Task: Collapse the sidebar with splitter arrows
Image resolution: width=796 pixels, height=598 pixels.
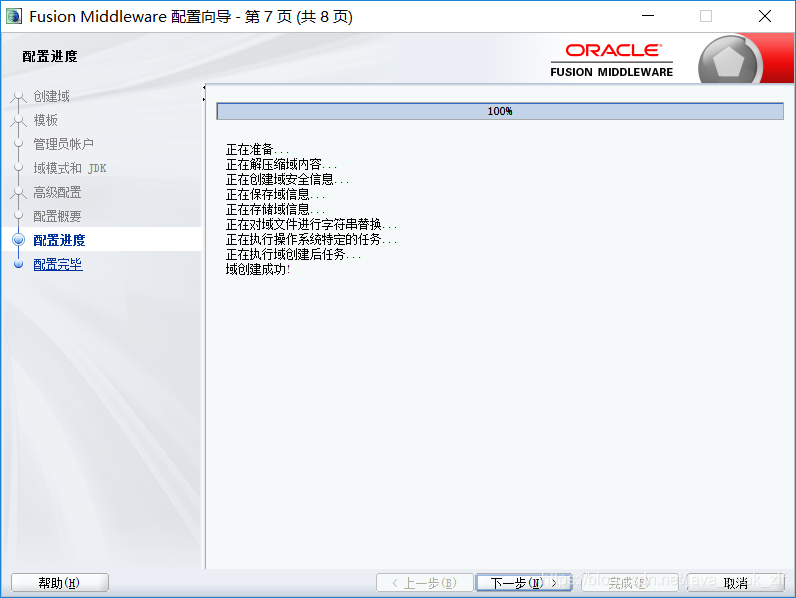Action: pos(204,93)
